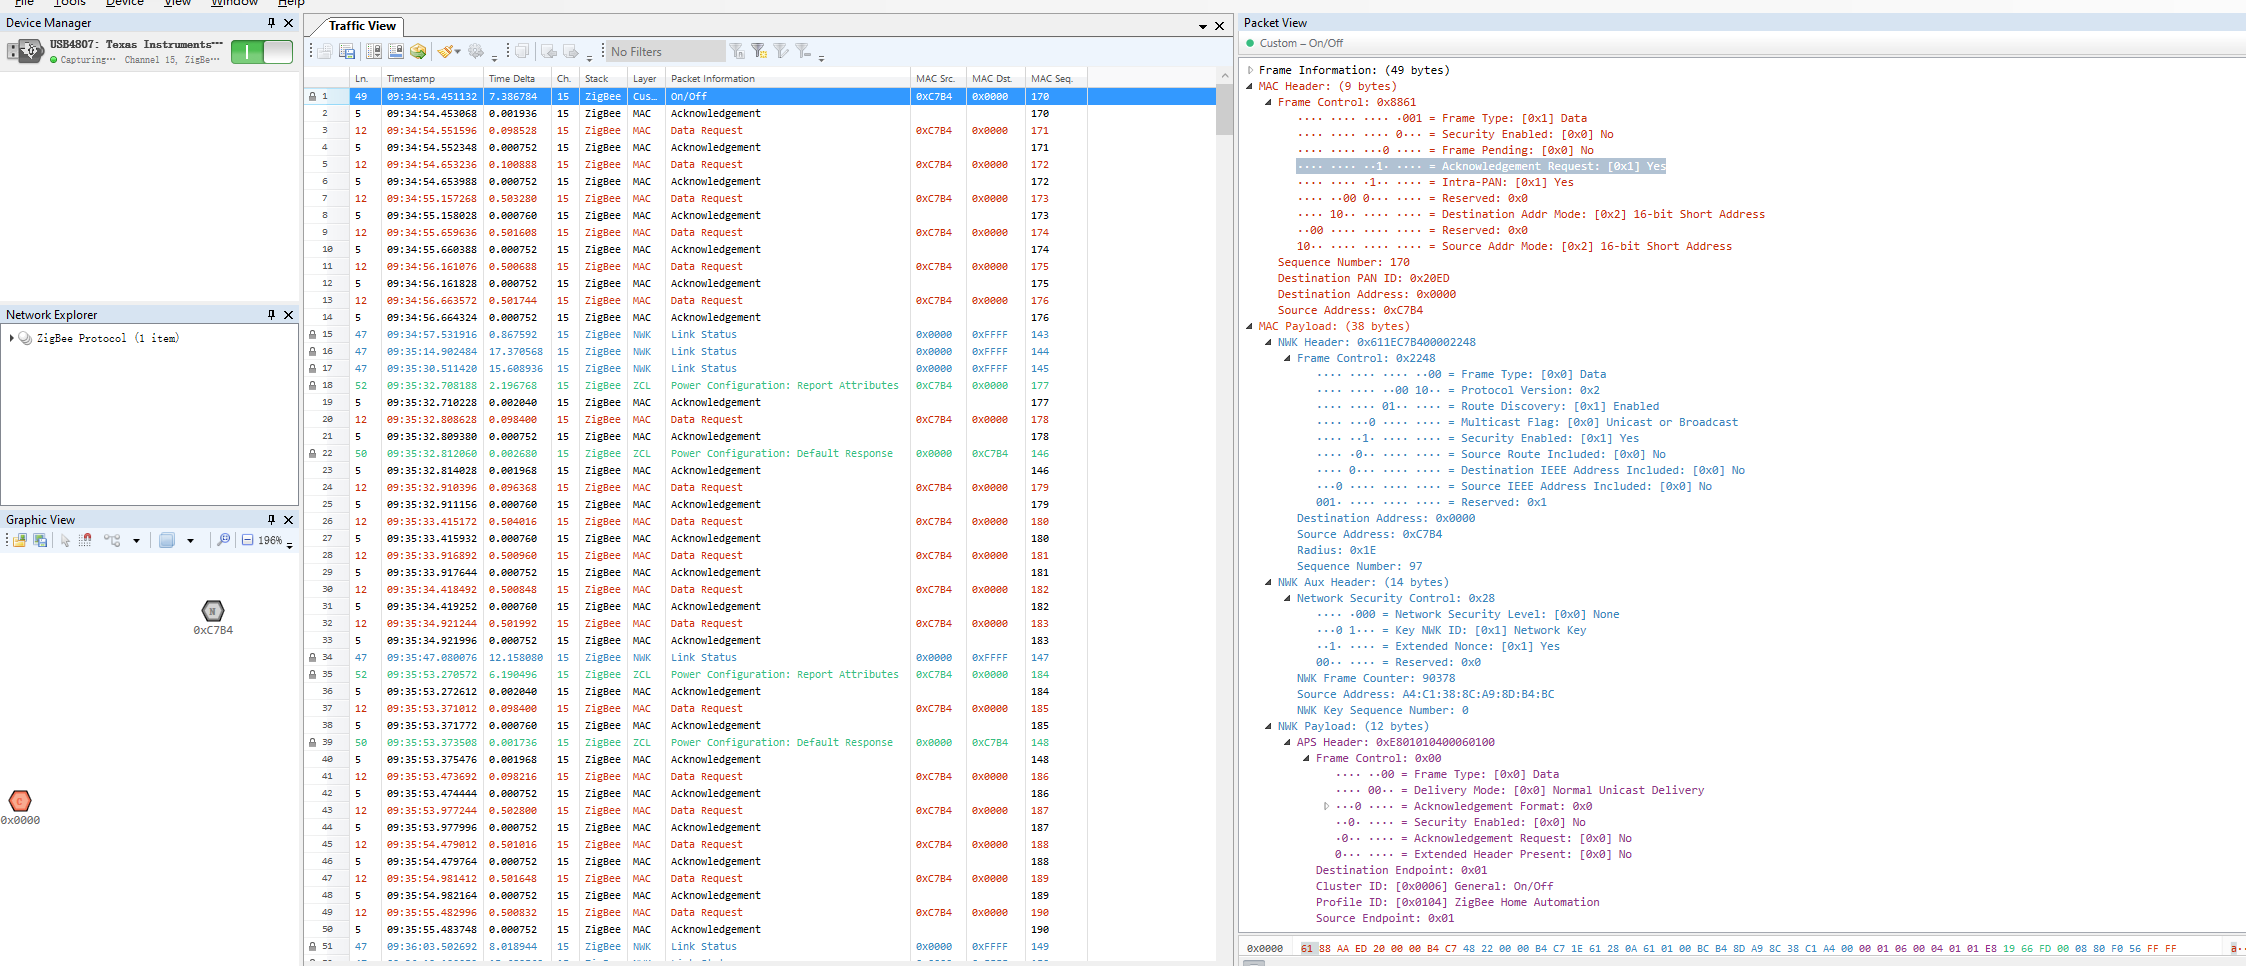
Task: Expand the Acknowledgement Format field in APS header
Action: click(1326, 806)
